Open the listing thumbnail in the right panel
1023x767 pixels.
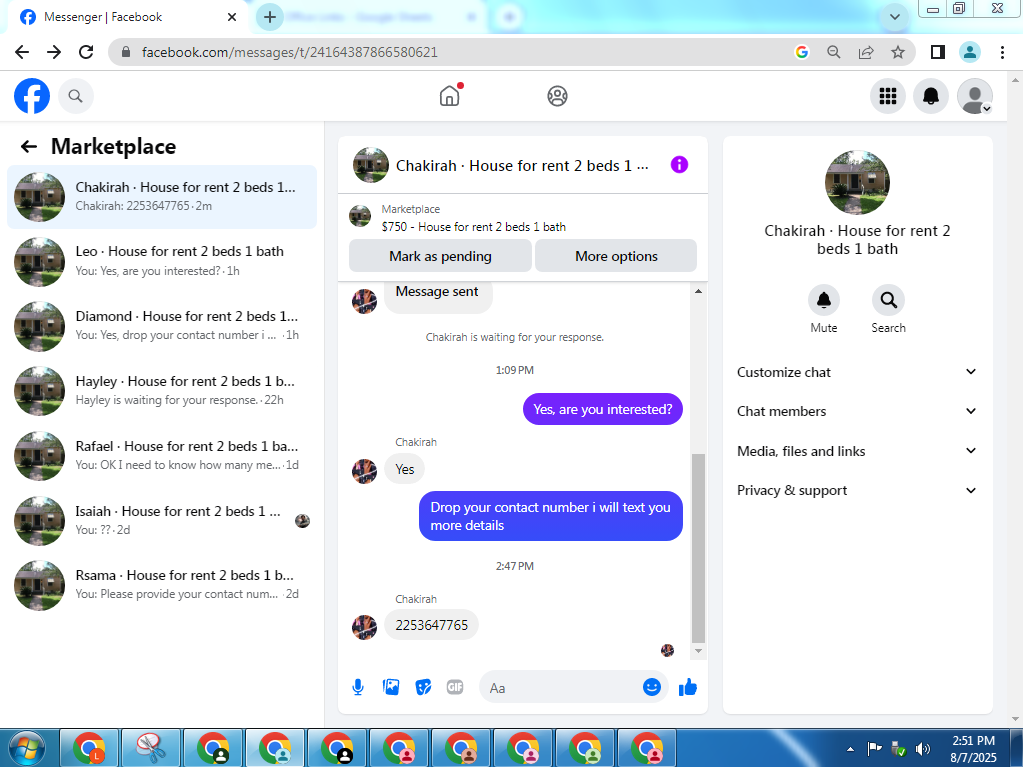click(857, 182)
